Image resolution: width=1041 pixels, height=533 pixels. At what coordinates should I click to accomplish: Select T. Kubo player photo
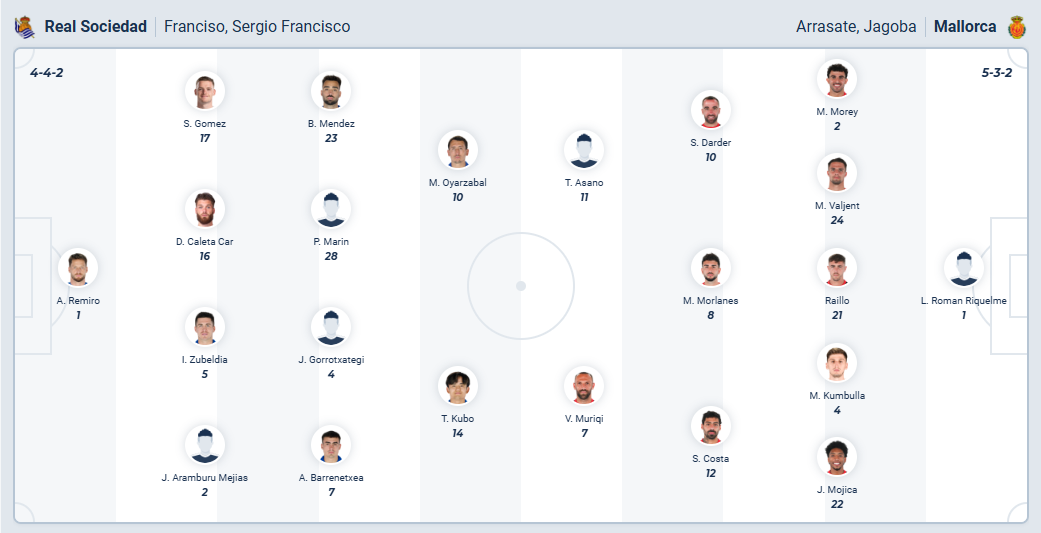click(458, 387)
